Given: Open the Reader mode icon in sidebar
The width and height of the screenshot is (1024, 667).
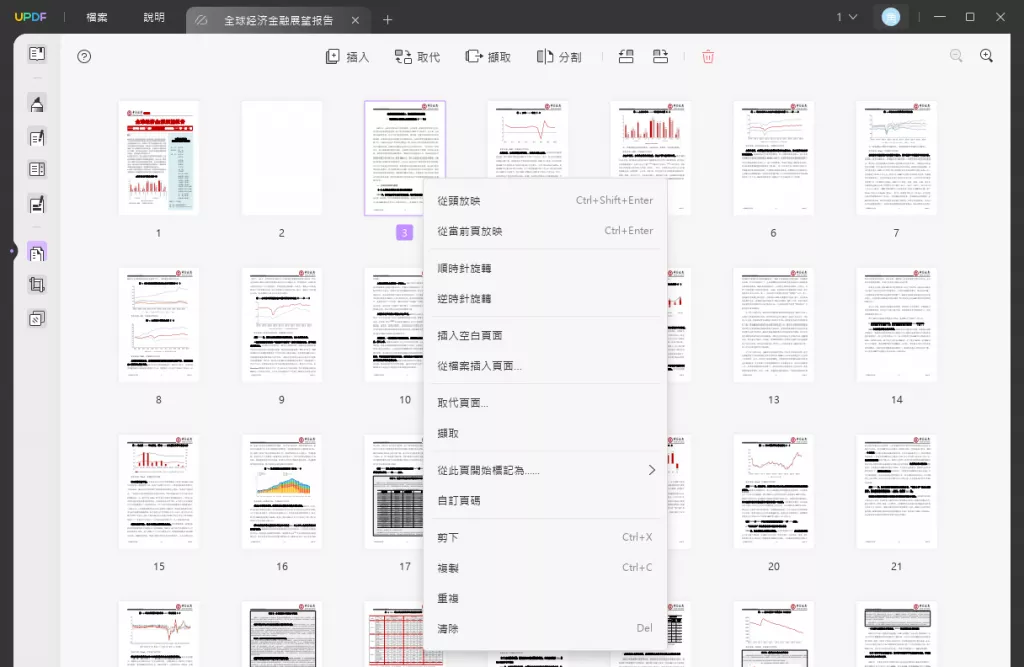Looking at the screenshot, I should click(37, 54).
